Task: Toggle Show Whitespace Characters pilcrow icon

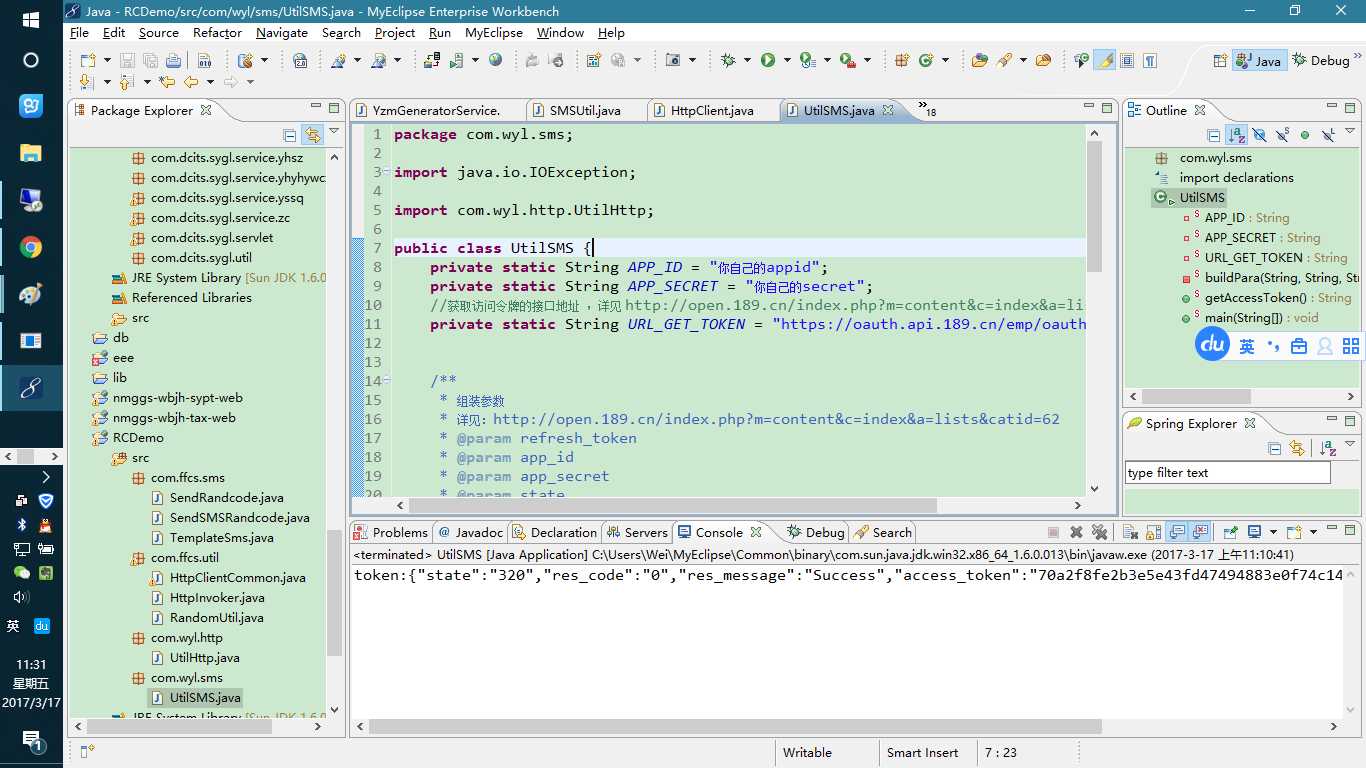Action: (x=1150, y=60)
